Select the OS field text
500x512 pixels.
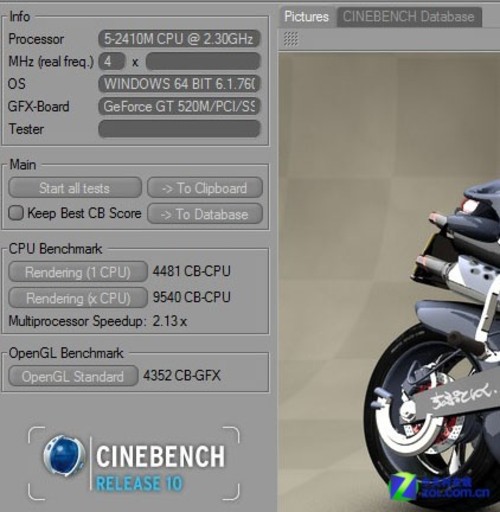click(179, 84)
